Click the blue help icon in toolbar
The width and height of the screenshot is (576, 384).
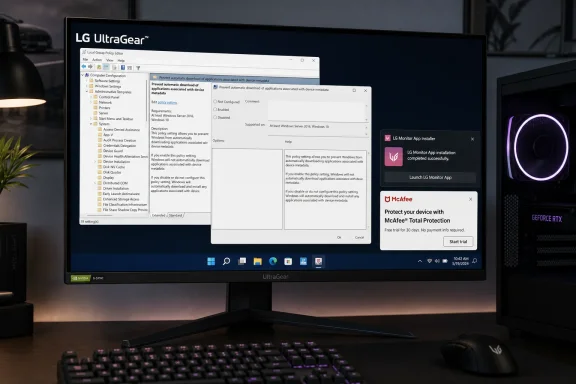coord(123,68)
